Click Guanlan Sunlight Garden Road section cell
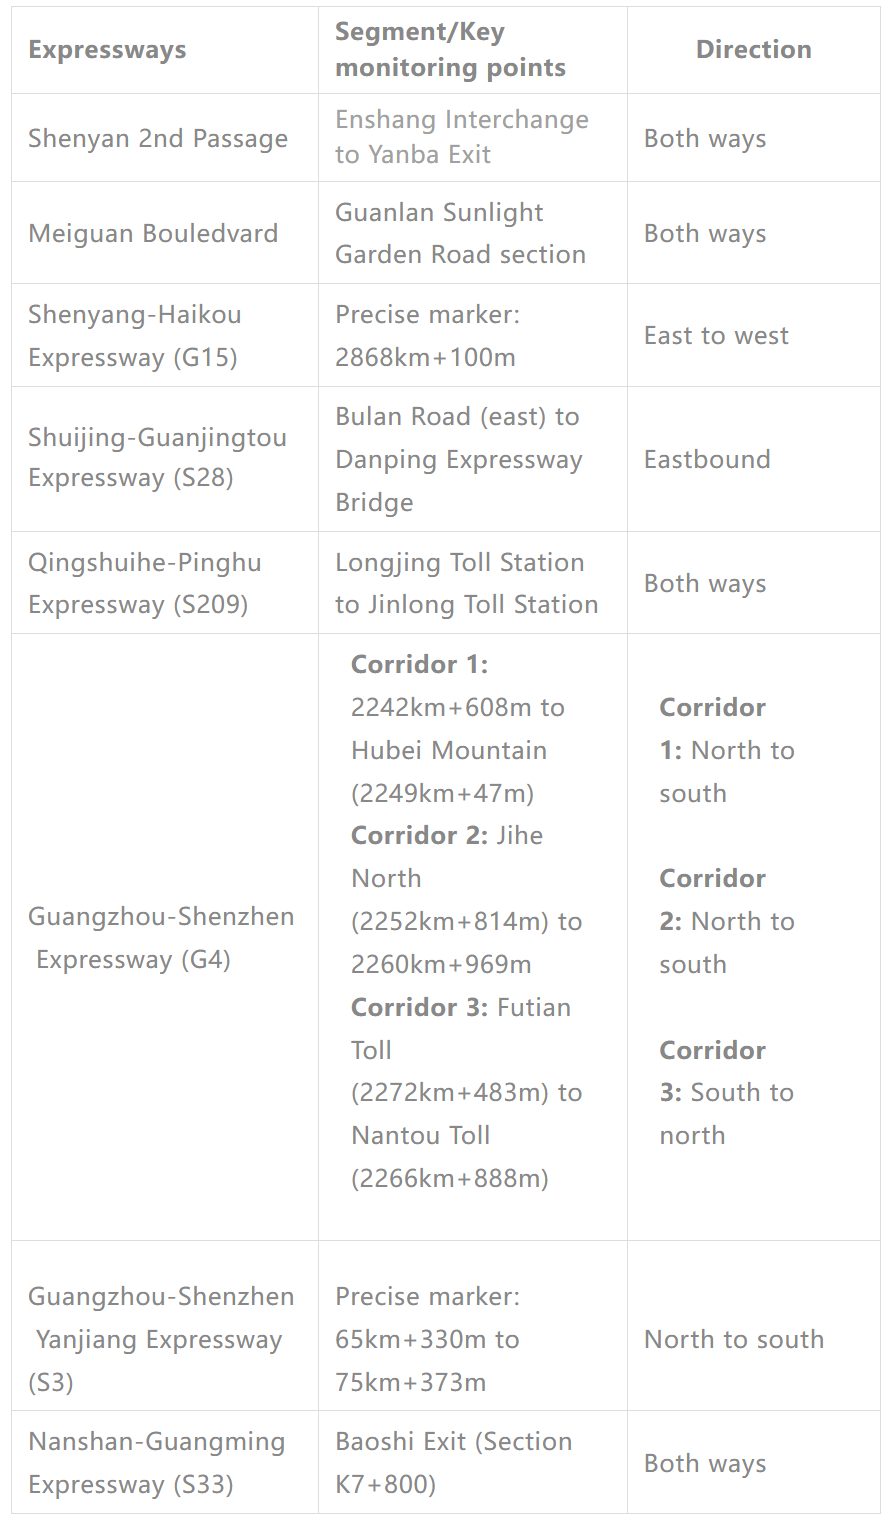Image resolution: width=891 pixels, height=1521 pixels. [x=460, y=234]
